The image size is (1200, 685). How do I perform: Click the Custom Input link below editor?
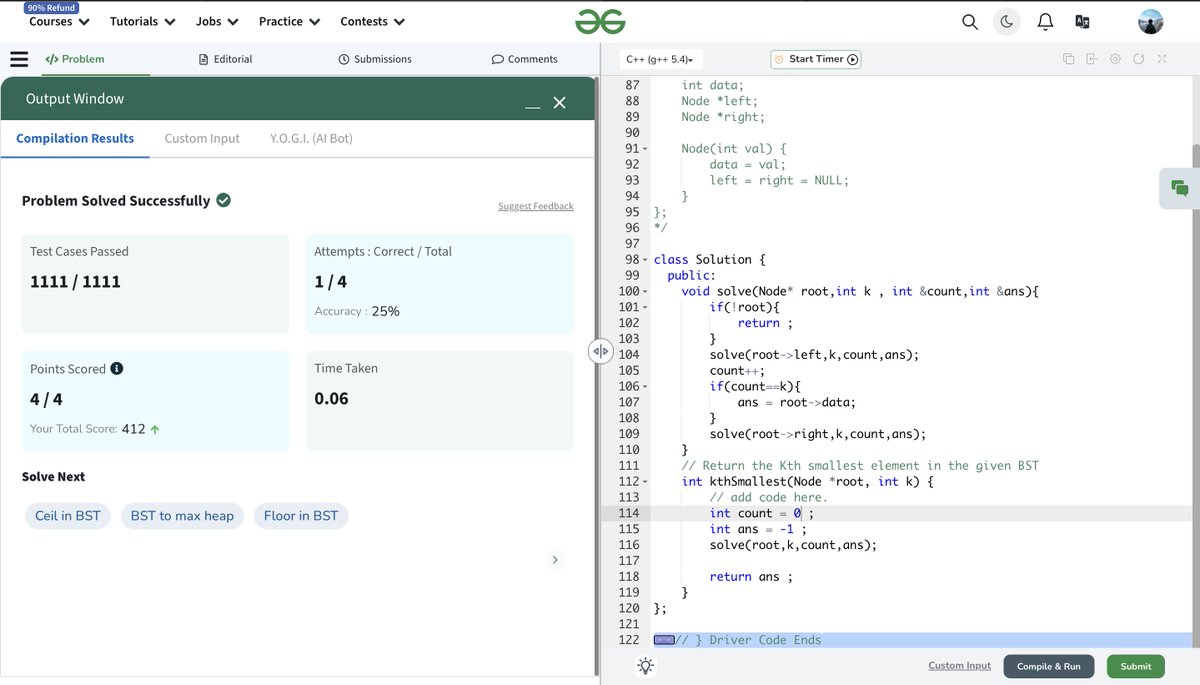coord(959,665)
